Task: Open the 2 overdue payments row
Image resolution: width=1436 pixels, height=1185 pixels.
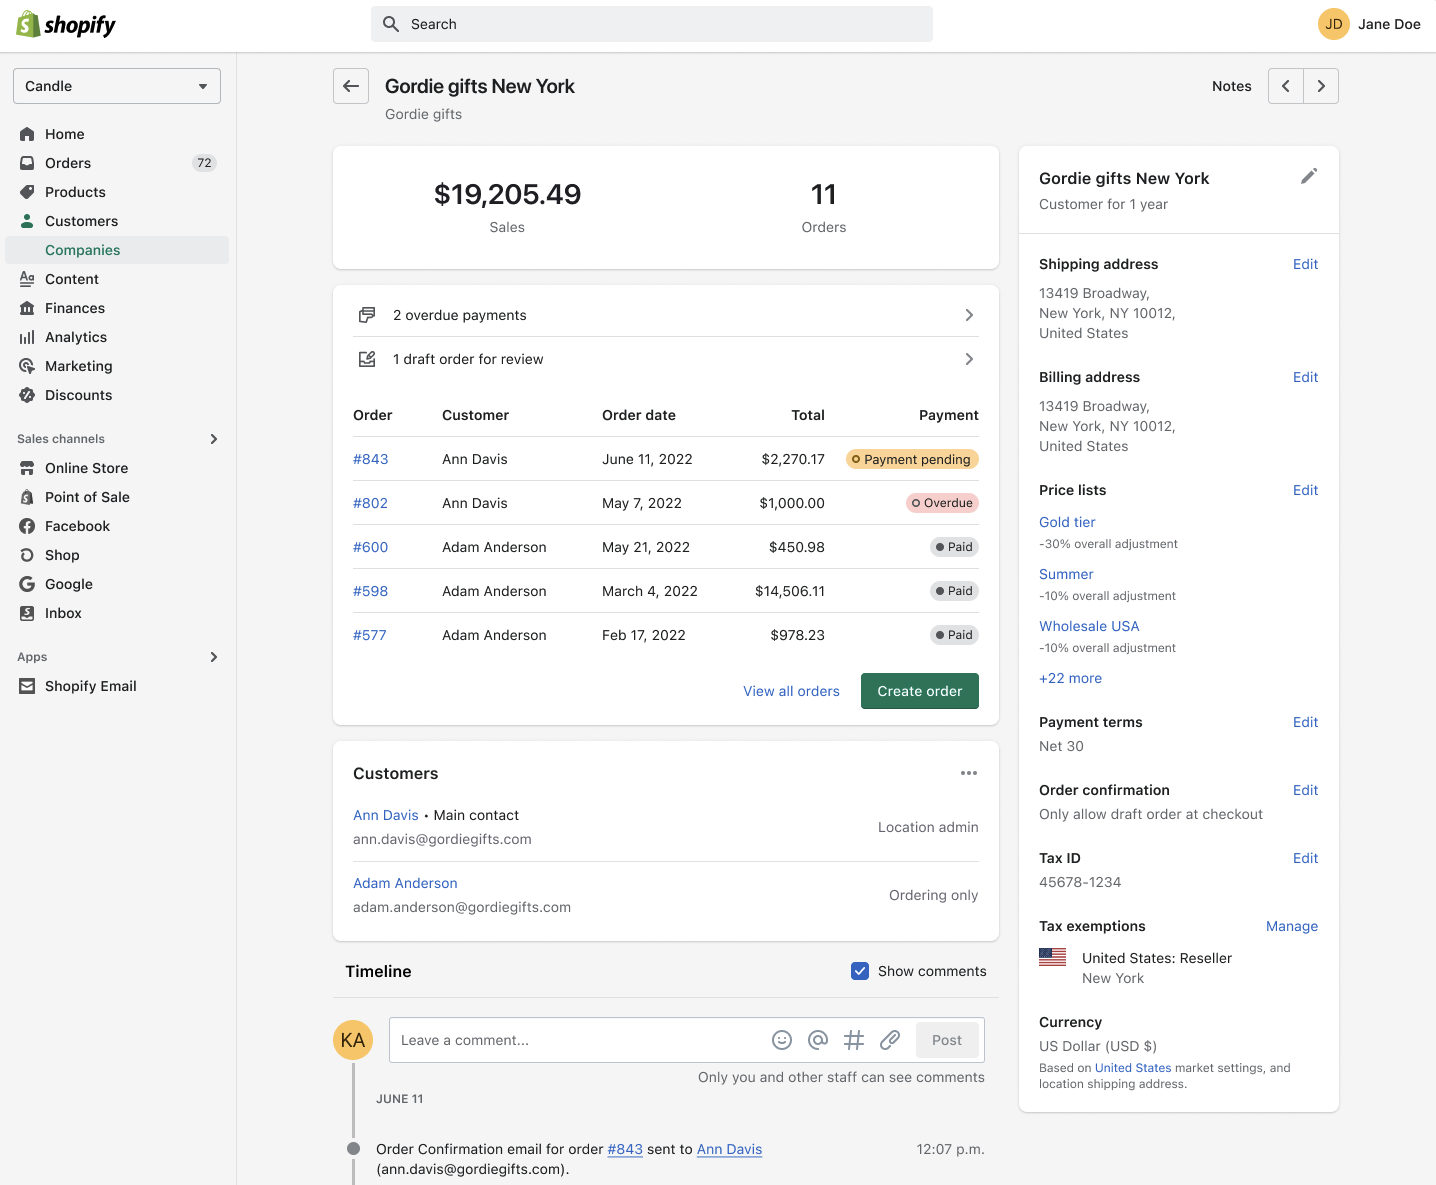Action: (665, 315)
